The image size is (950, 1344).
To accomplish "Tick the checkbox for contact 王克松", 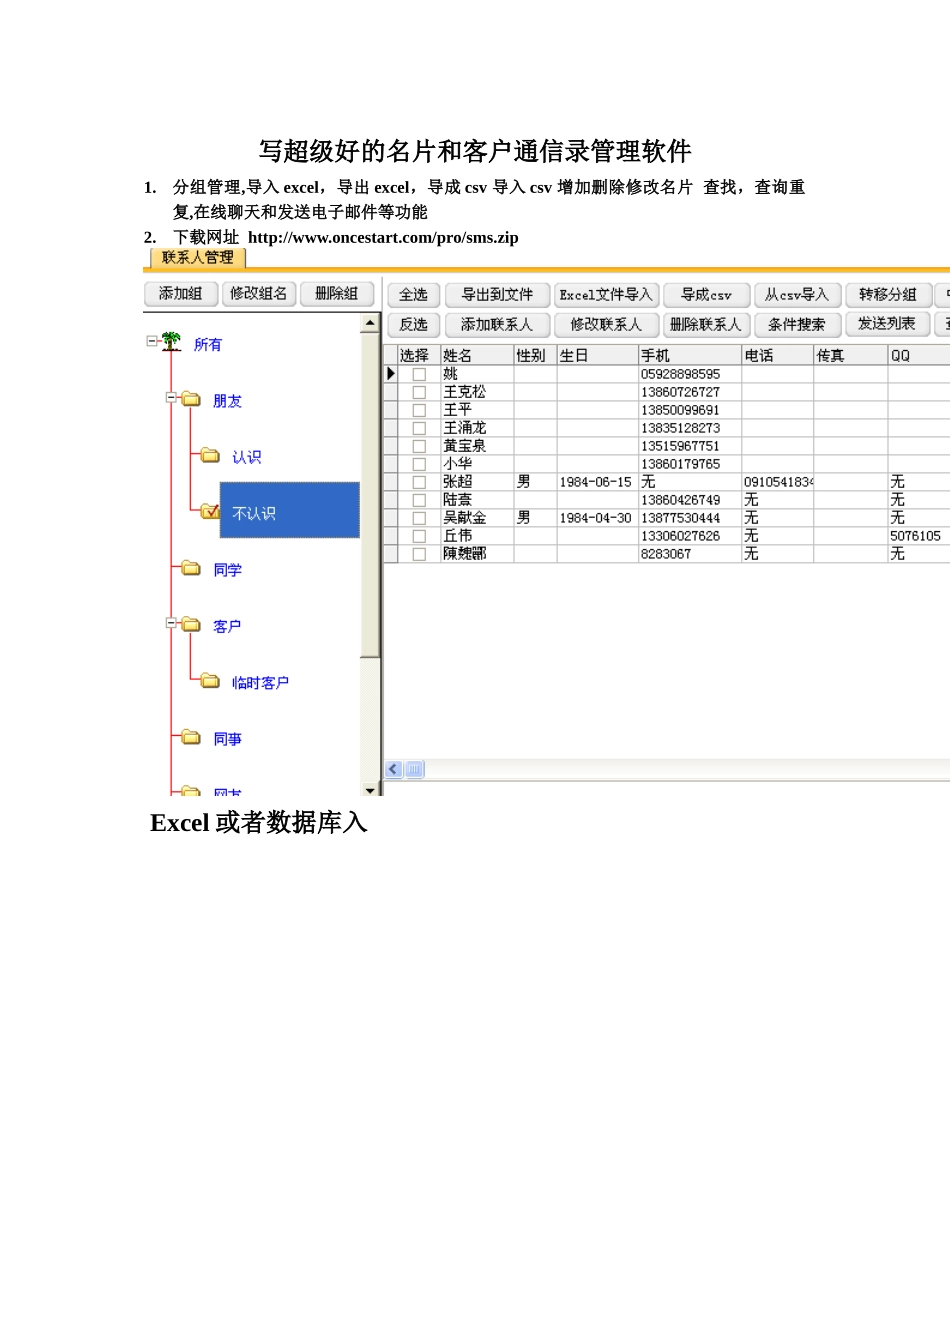I will [419, 392].
